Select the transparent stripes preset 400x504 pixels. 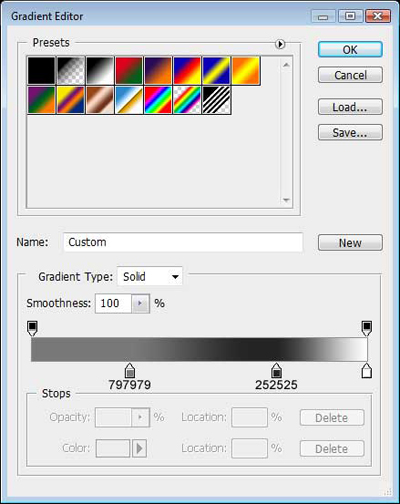click(x=216, y=100)
